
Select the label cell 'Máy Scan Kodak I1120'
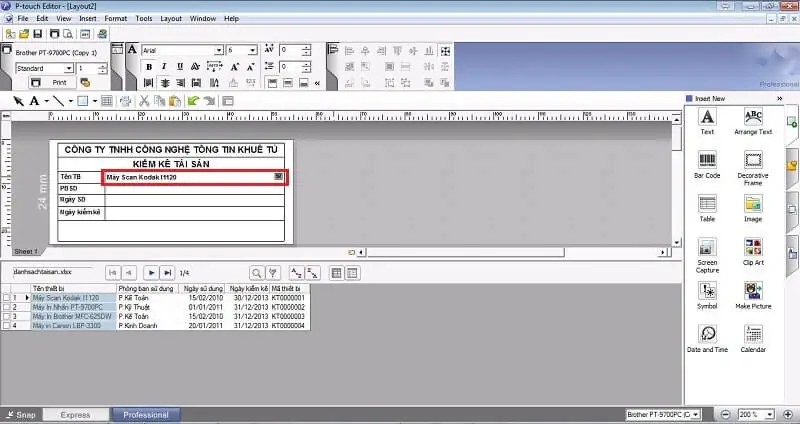click(194, 177)
